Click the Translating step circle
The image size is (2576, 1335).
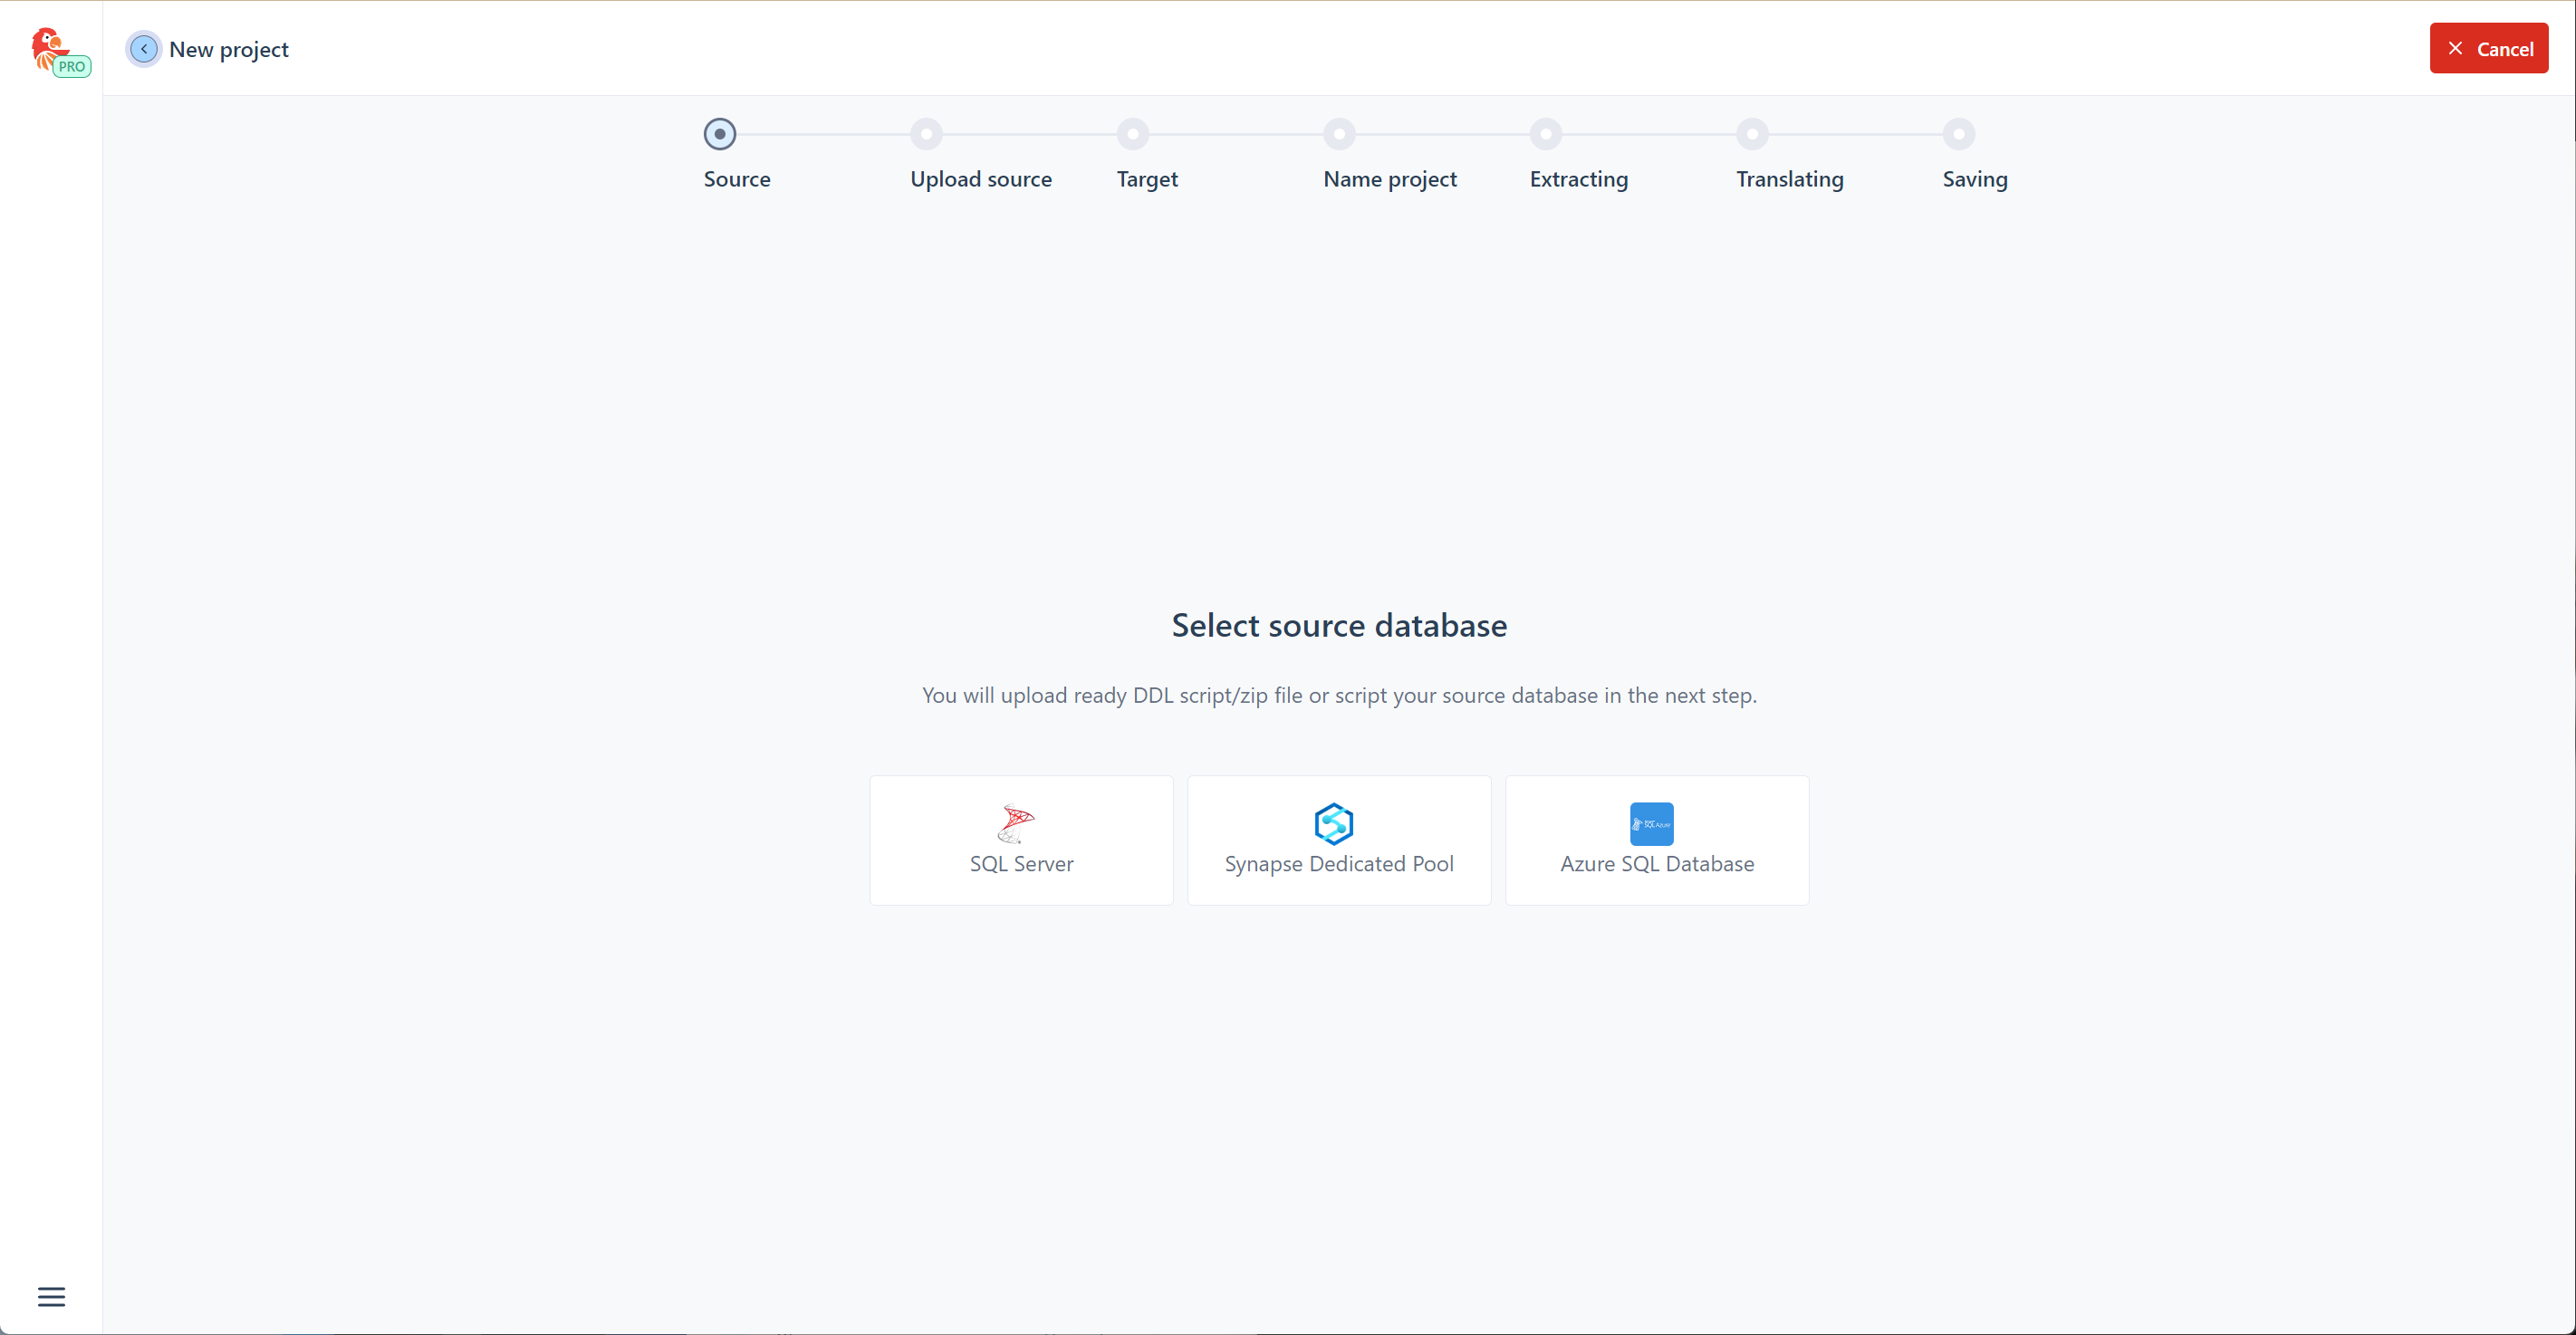pos(1752,134)
